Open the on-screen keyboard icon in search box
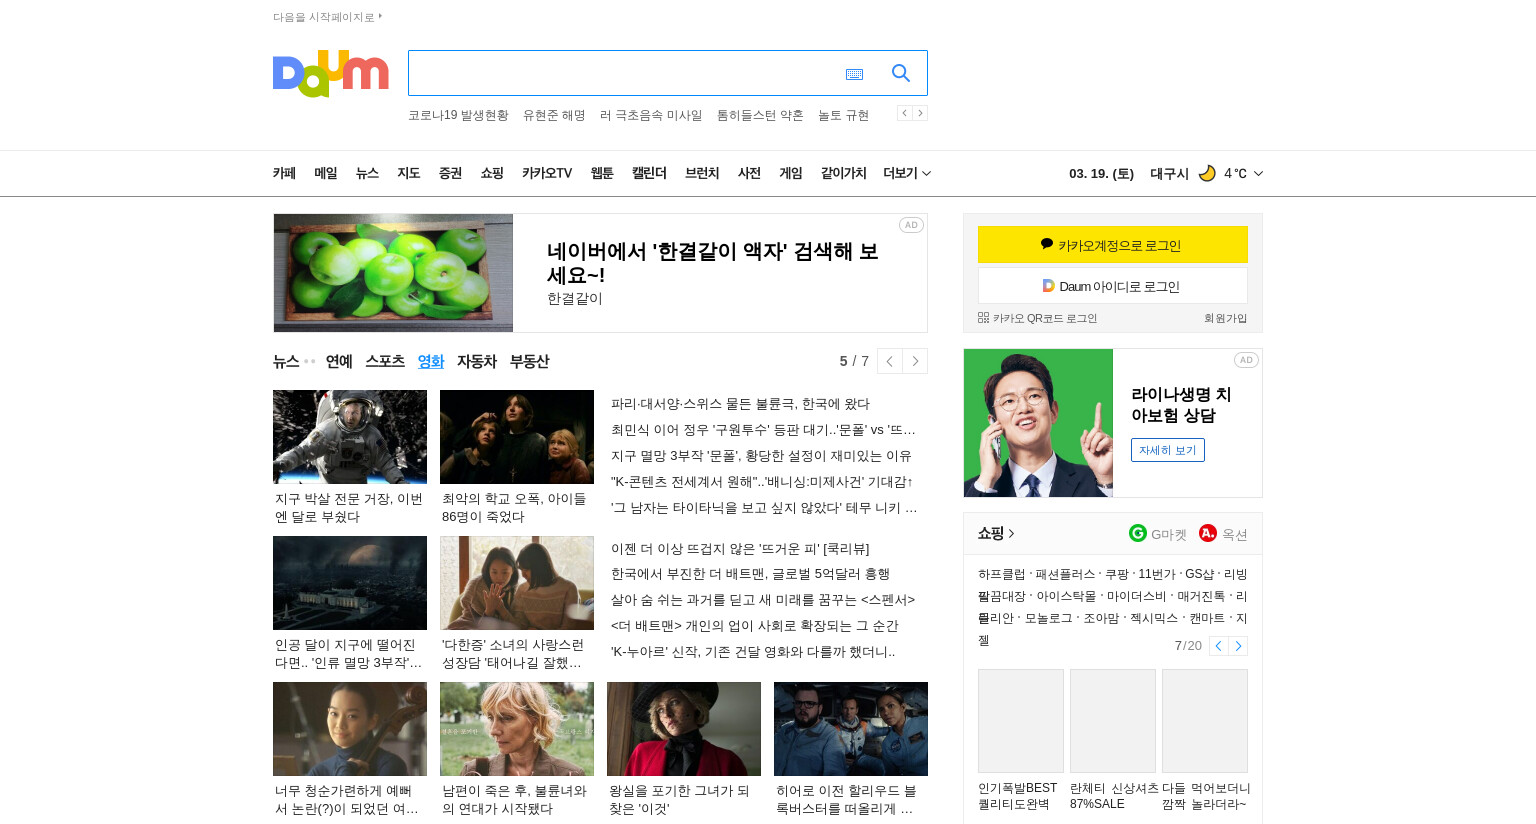This screenshot has height=824, width=1536. 854,74
